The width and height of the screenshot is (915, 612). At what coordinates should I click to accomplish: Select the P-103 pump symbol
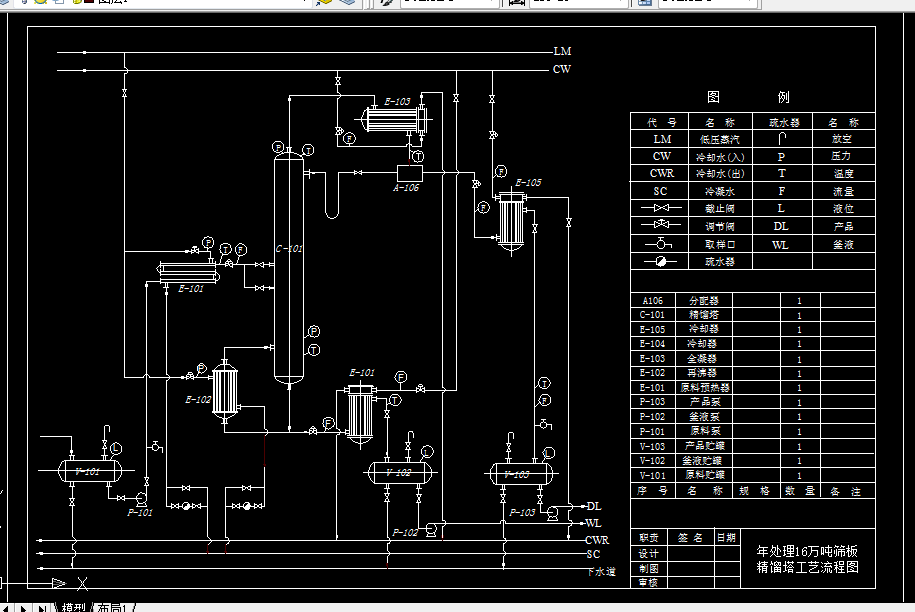click(552, 513)
